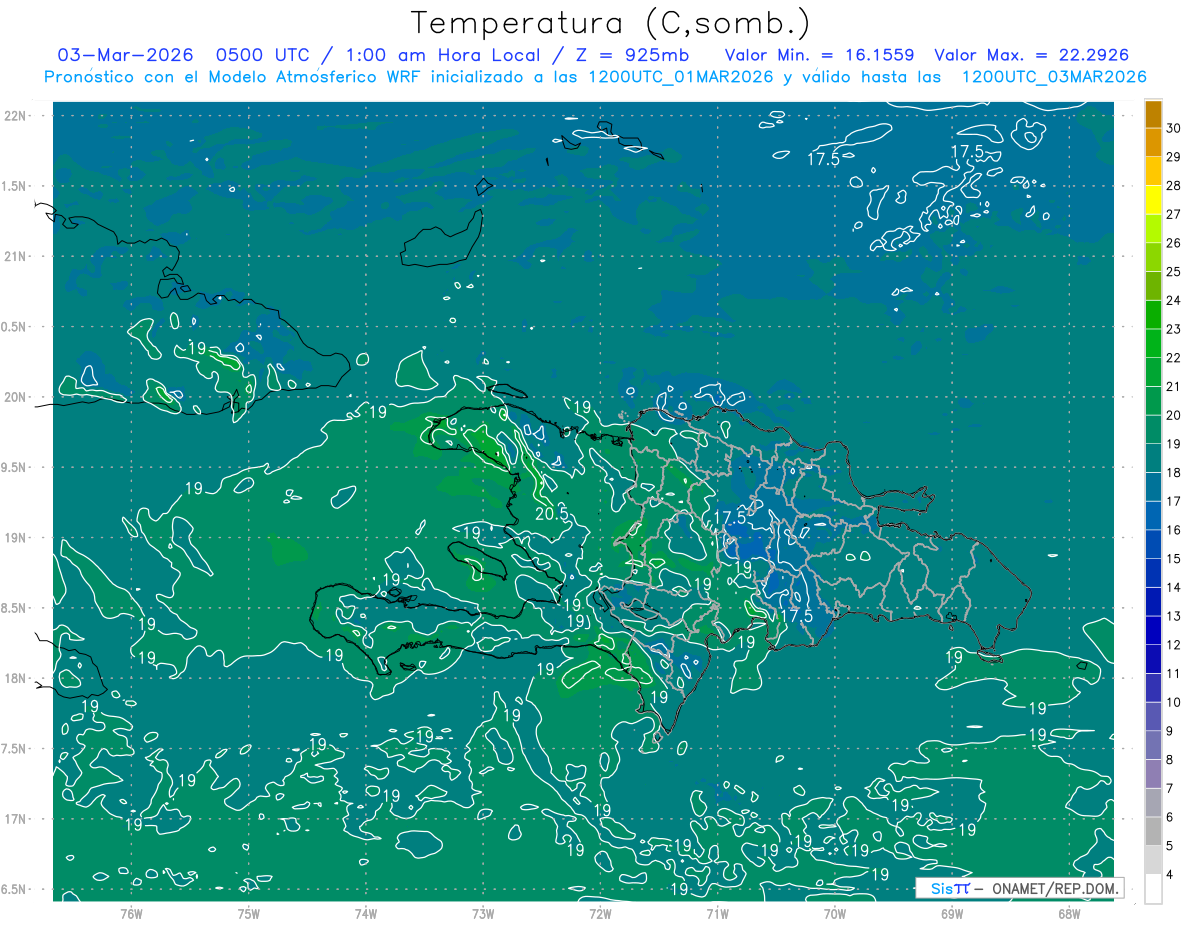
Task: Click colorbar label "10"
Action: (1174, 702)
